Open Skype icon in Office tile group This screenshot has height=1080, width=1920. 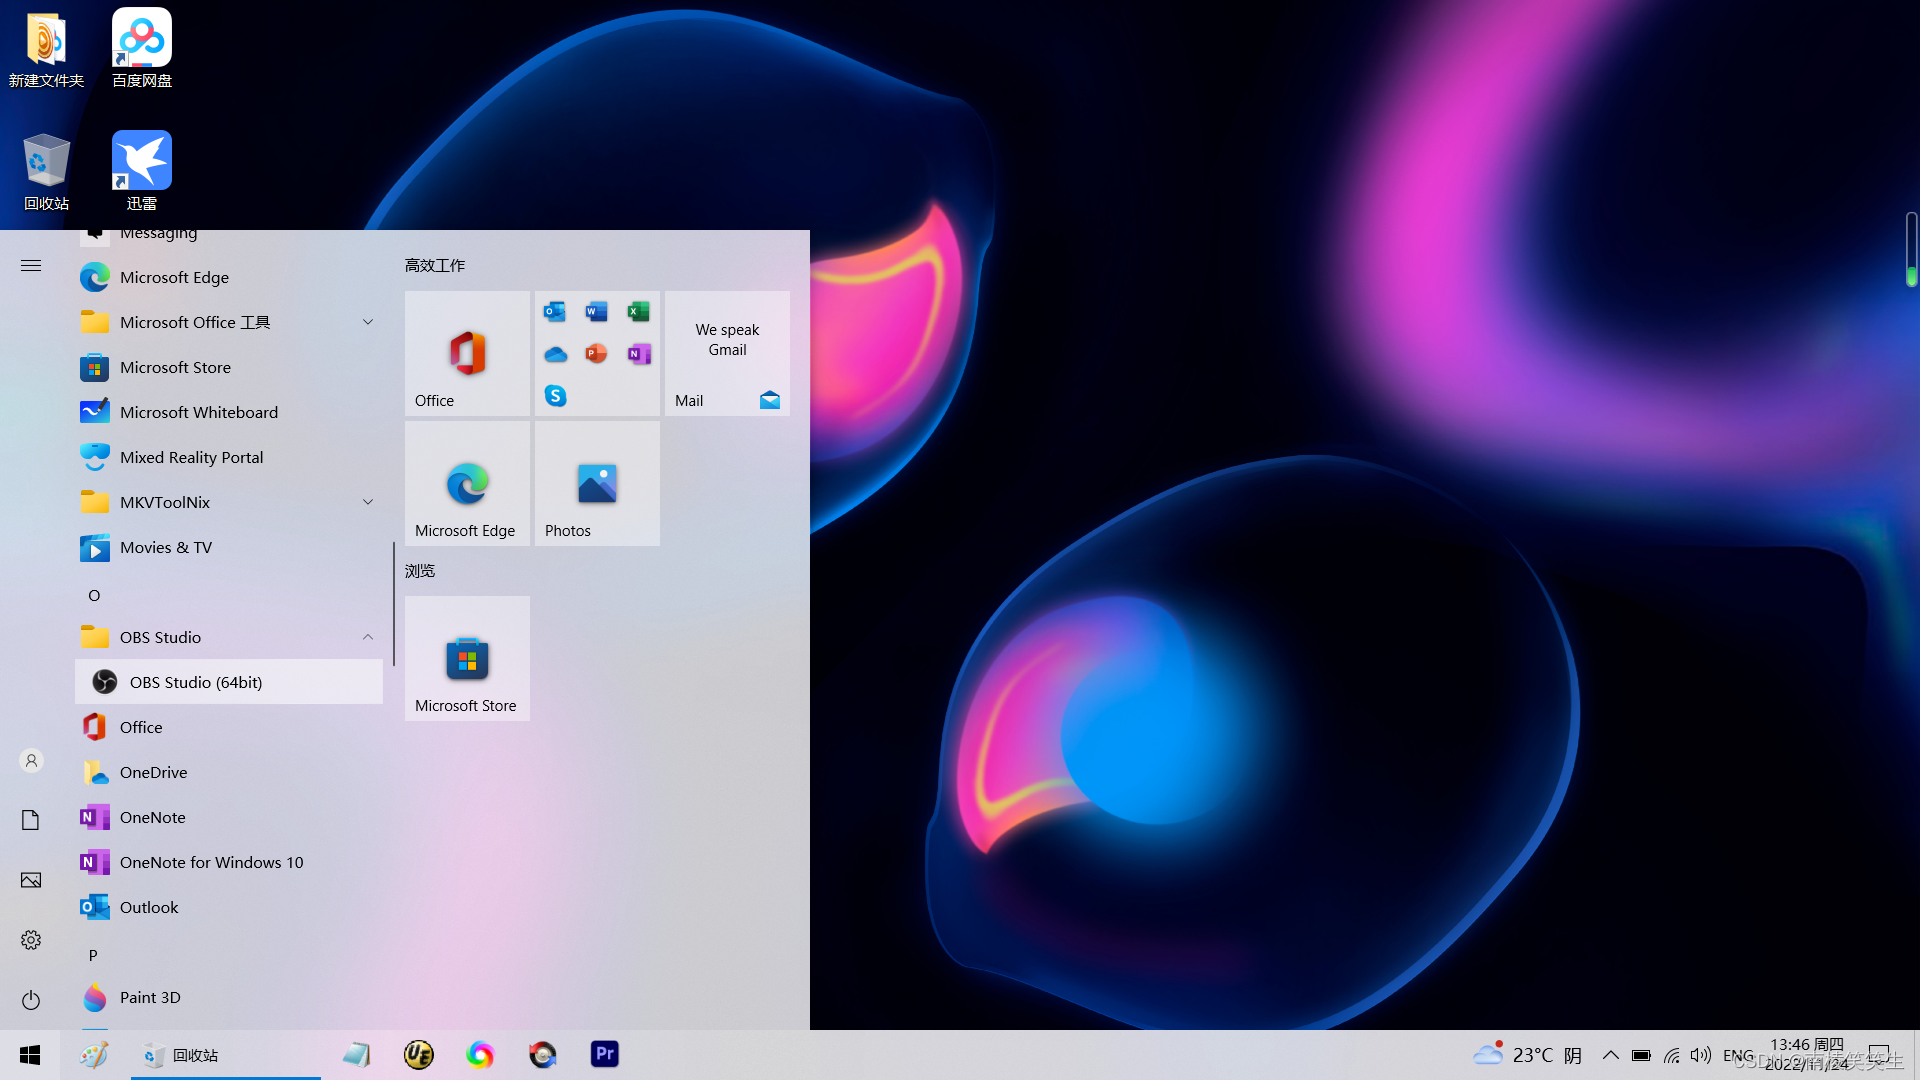pyautogui.click(x=555, y=396)
